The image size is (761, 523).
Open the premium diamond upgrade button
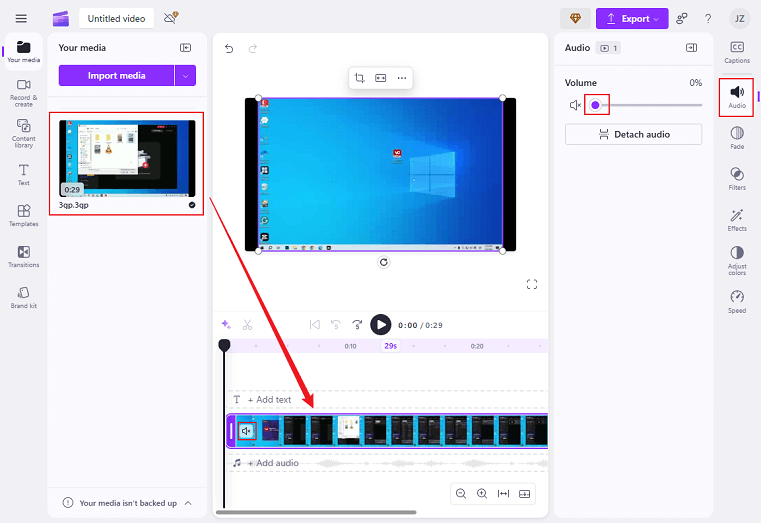click(x=575, y=18)
